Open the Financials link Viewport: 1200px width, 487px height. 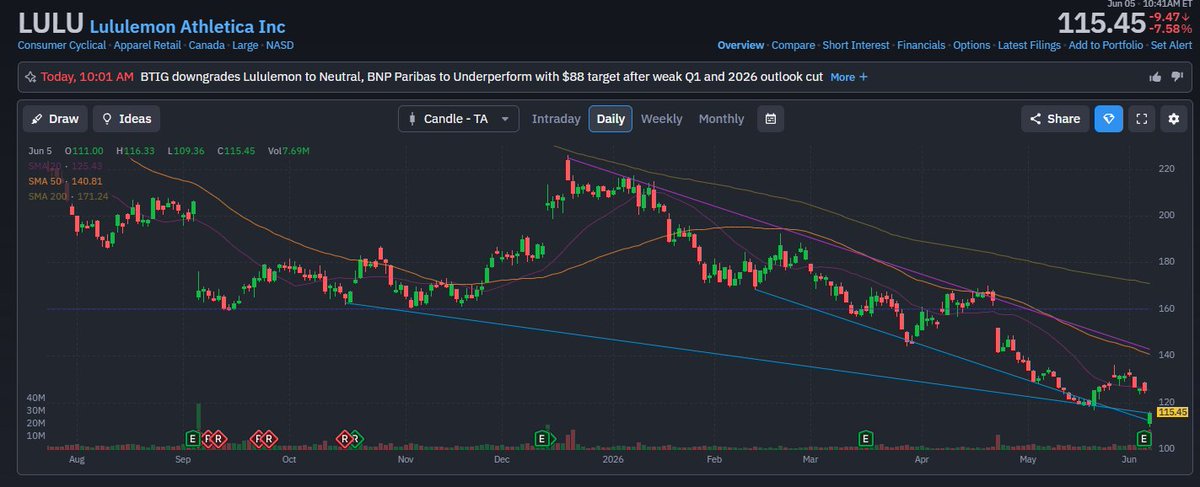tap(921, 46)
